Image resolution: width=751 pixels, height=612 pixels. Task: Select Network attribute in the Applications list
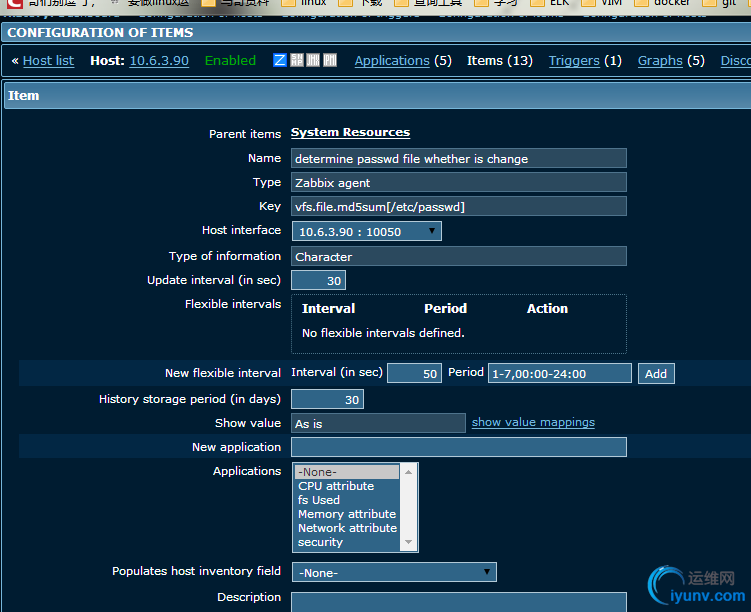tap(347, 528)
